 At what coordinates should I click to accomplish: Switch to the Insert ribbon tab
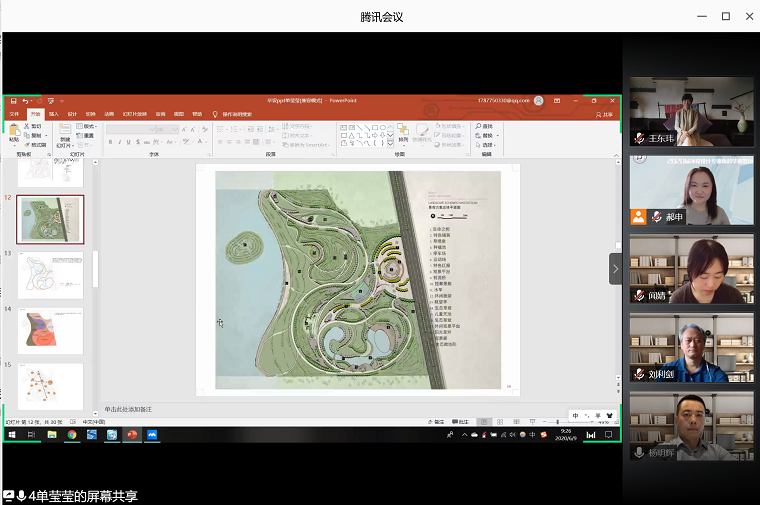[54, 114]
